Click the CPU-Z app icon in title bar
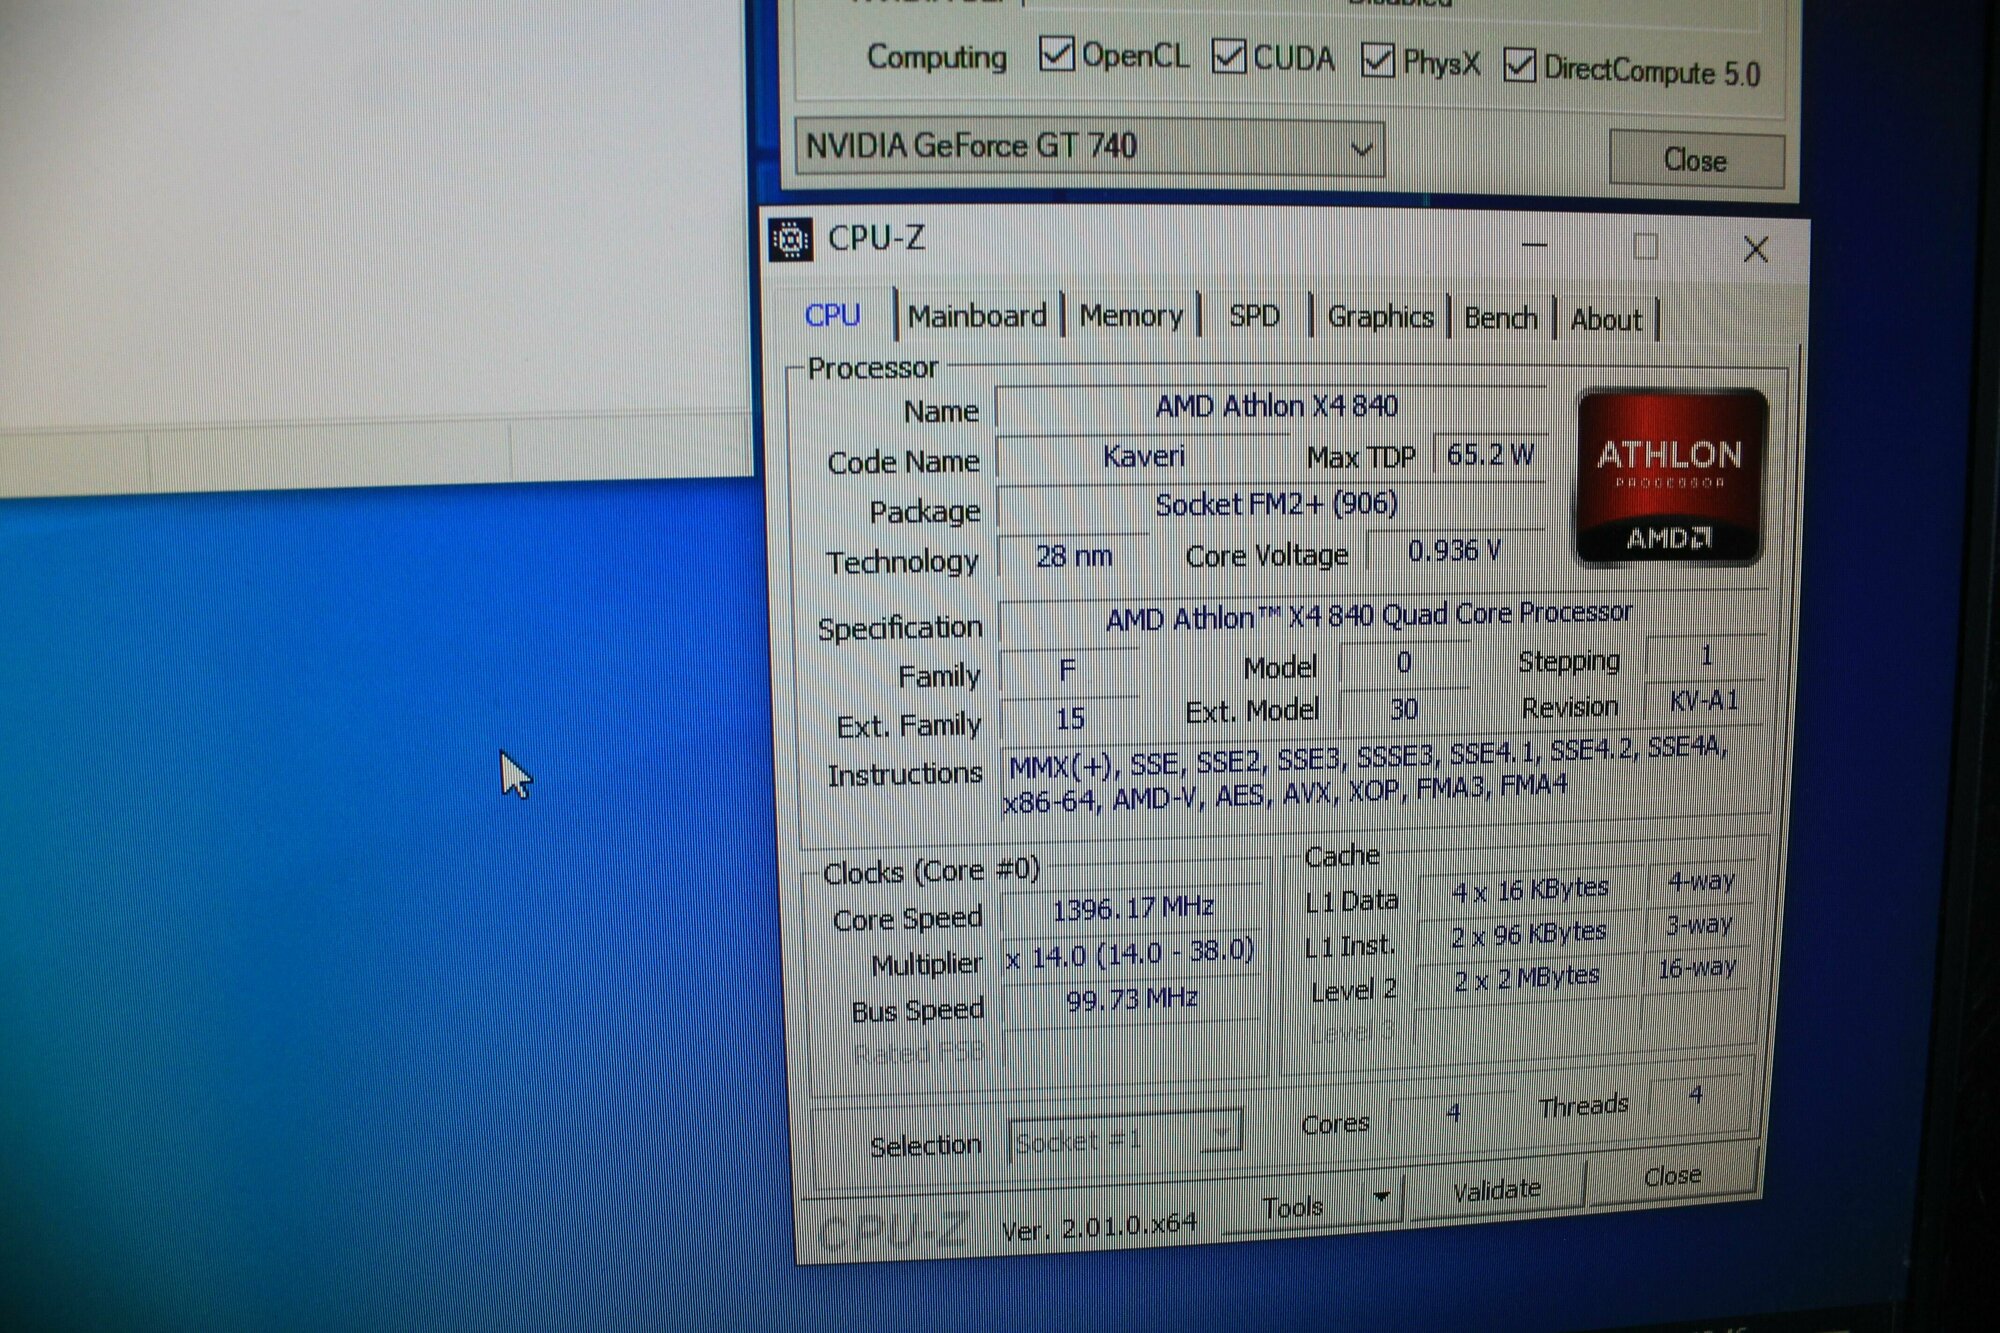 point(790,240)
